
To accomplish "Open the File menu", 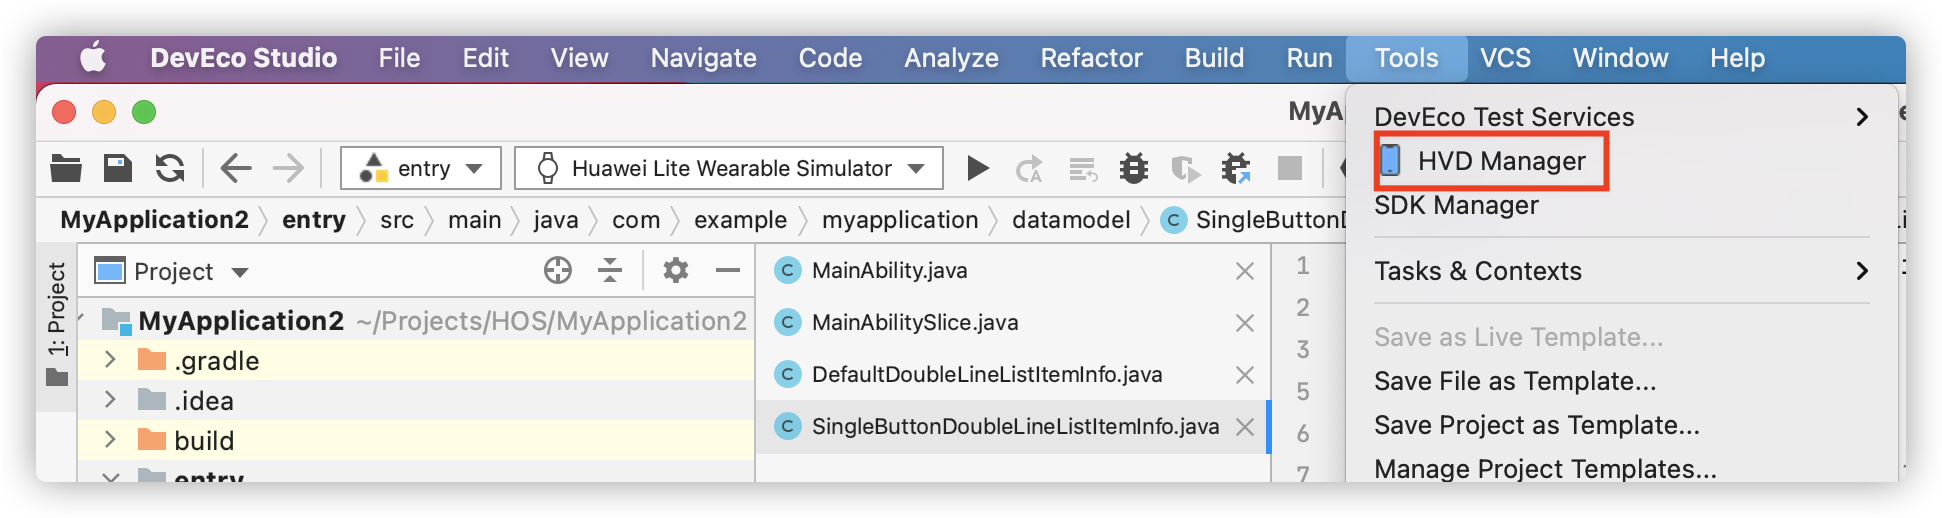I will click(399, 58).
